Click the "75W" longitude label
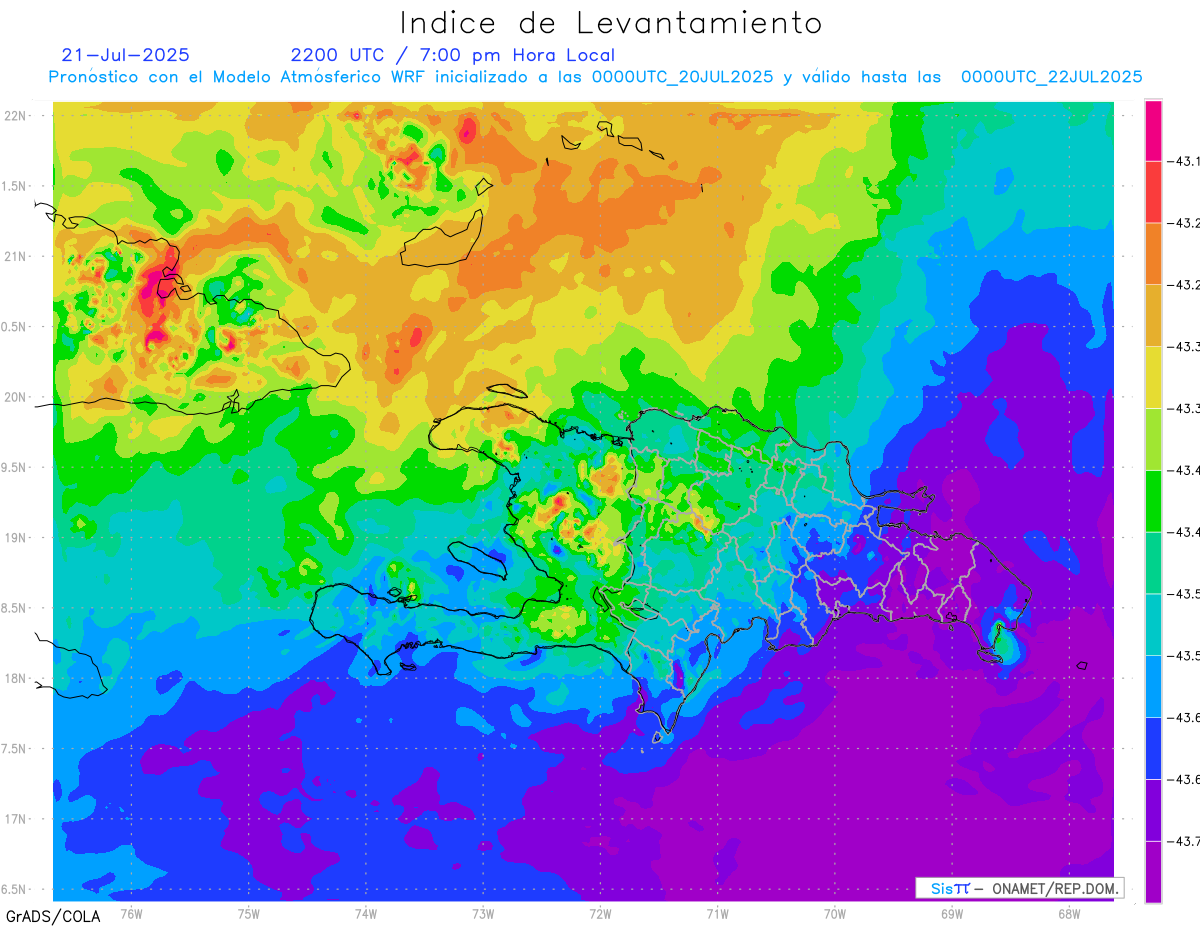This screenshot has height=927, width=1200. pyautogui.click(x=249, y=913)
